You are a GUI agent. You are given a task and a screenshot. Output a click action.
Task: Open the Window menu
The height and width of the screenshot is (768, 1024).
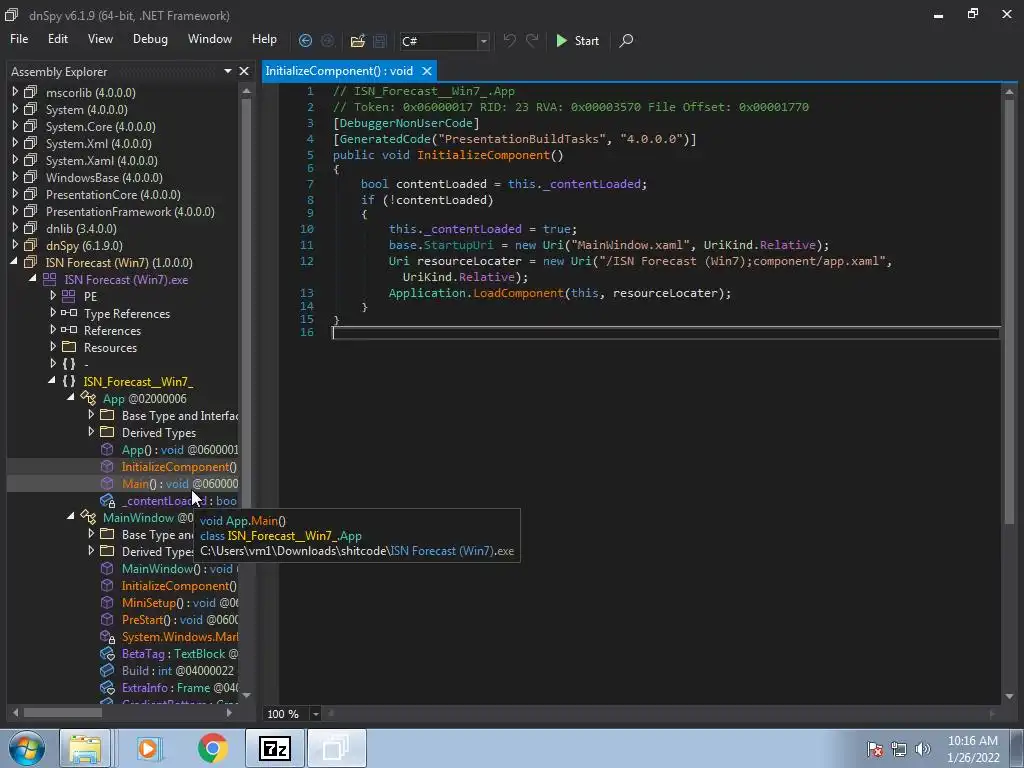point(210,39)
